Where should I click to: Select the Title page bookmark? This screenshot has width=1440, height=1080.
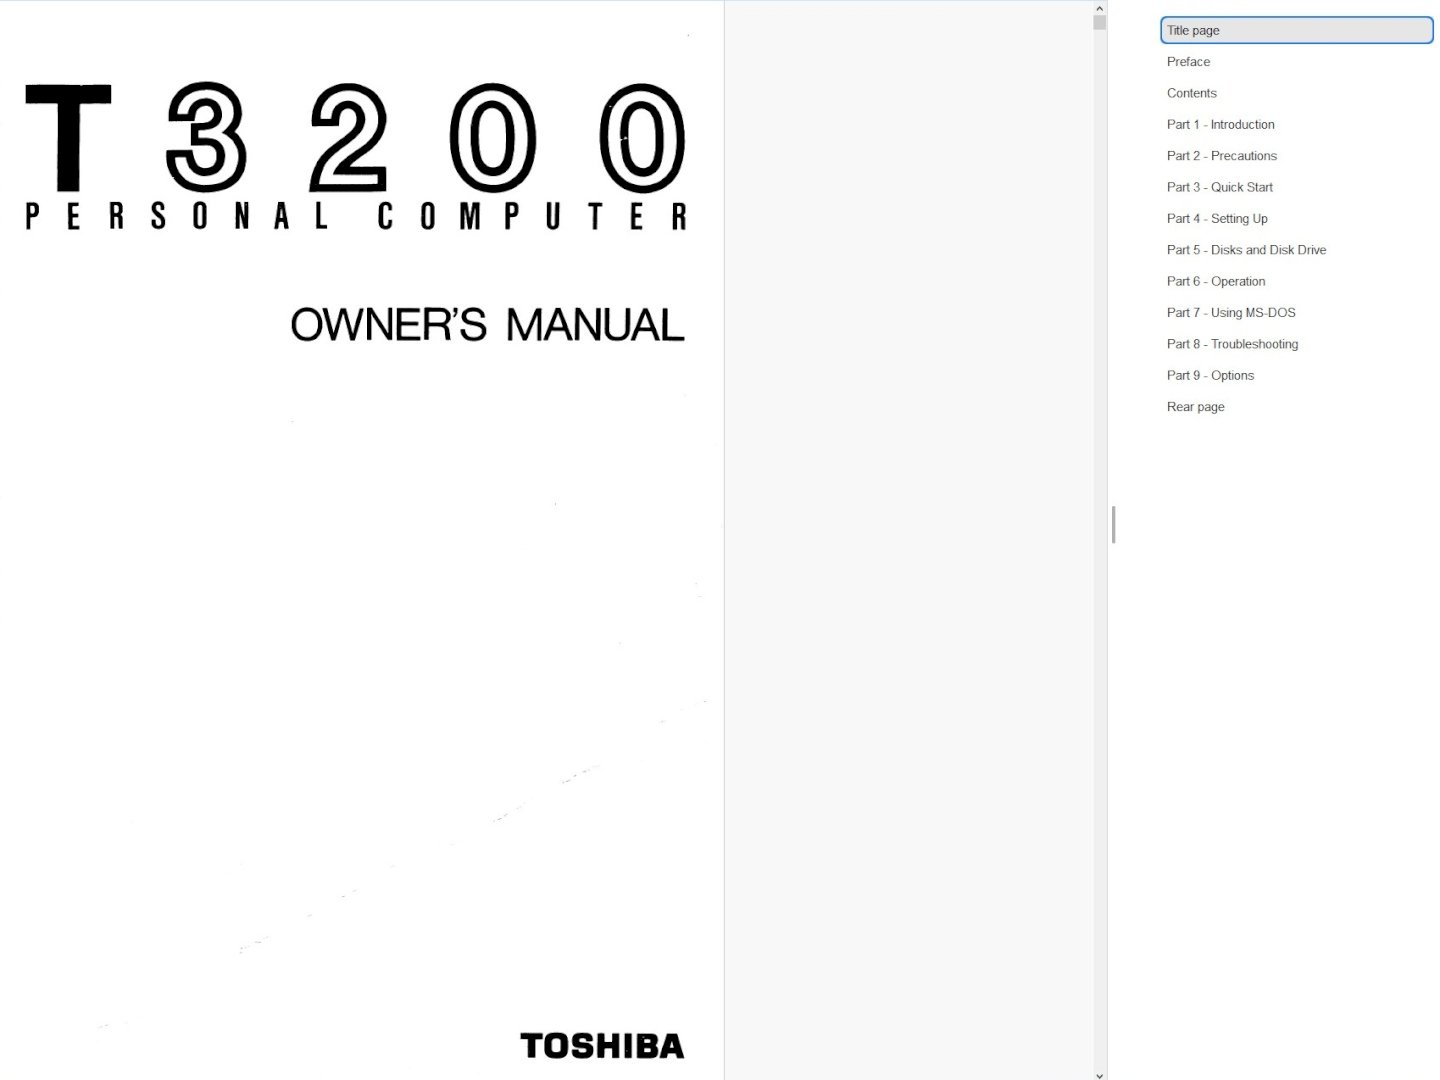pyautogui.click(x=1193, y=30)
